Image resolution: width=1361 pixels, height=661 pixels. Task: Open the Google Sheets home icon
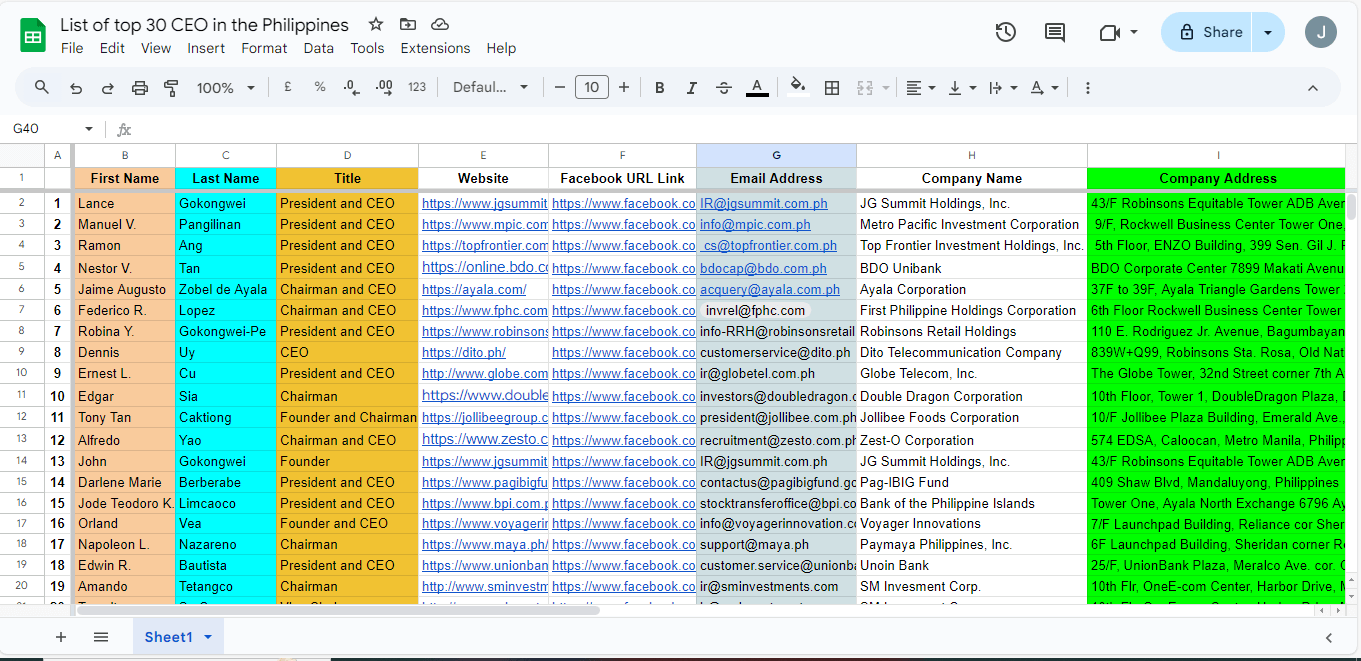tap(33, 36)
